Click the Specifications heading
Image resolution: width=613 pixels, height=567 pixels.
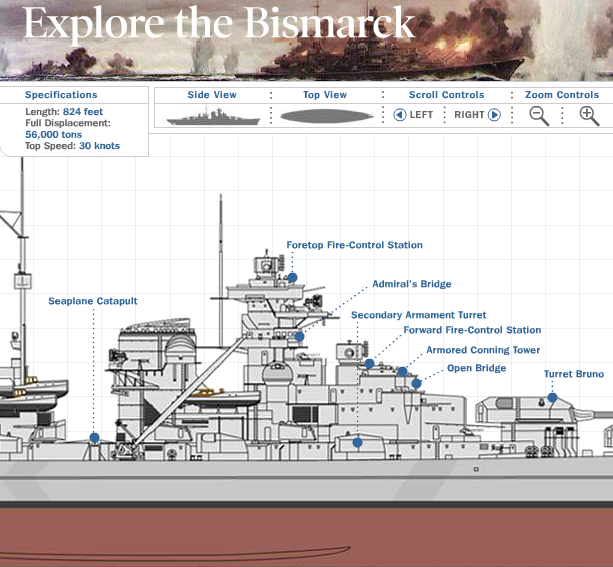point(61,95)
